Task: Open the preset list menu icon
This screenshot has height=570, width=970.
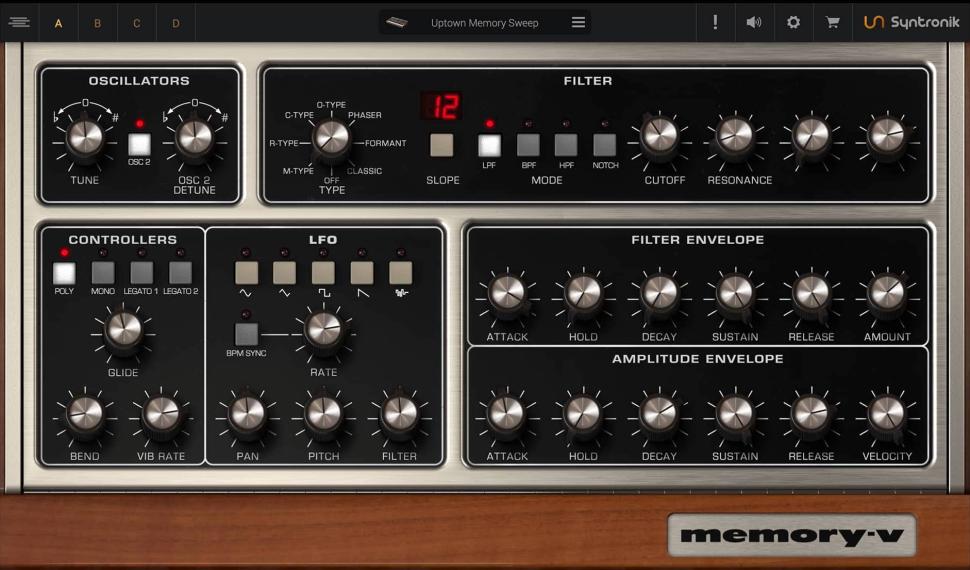Action: tap(578, 22)
